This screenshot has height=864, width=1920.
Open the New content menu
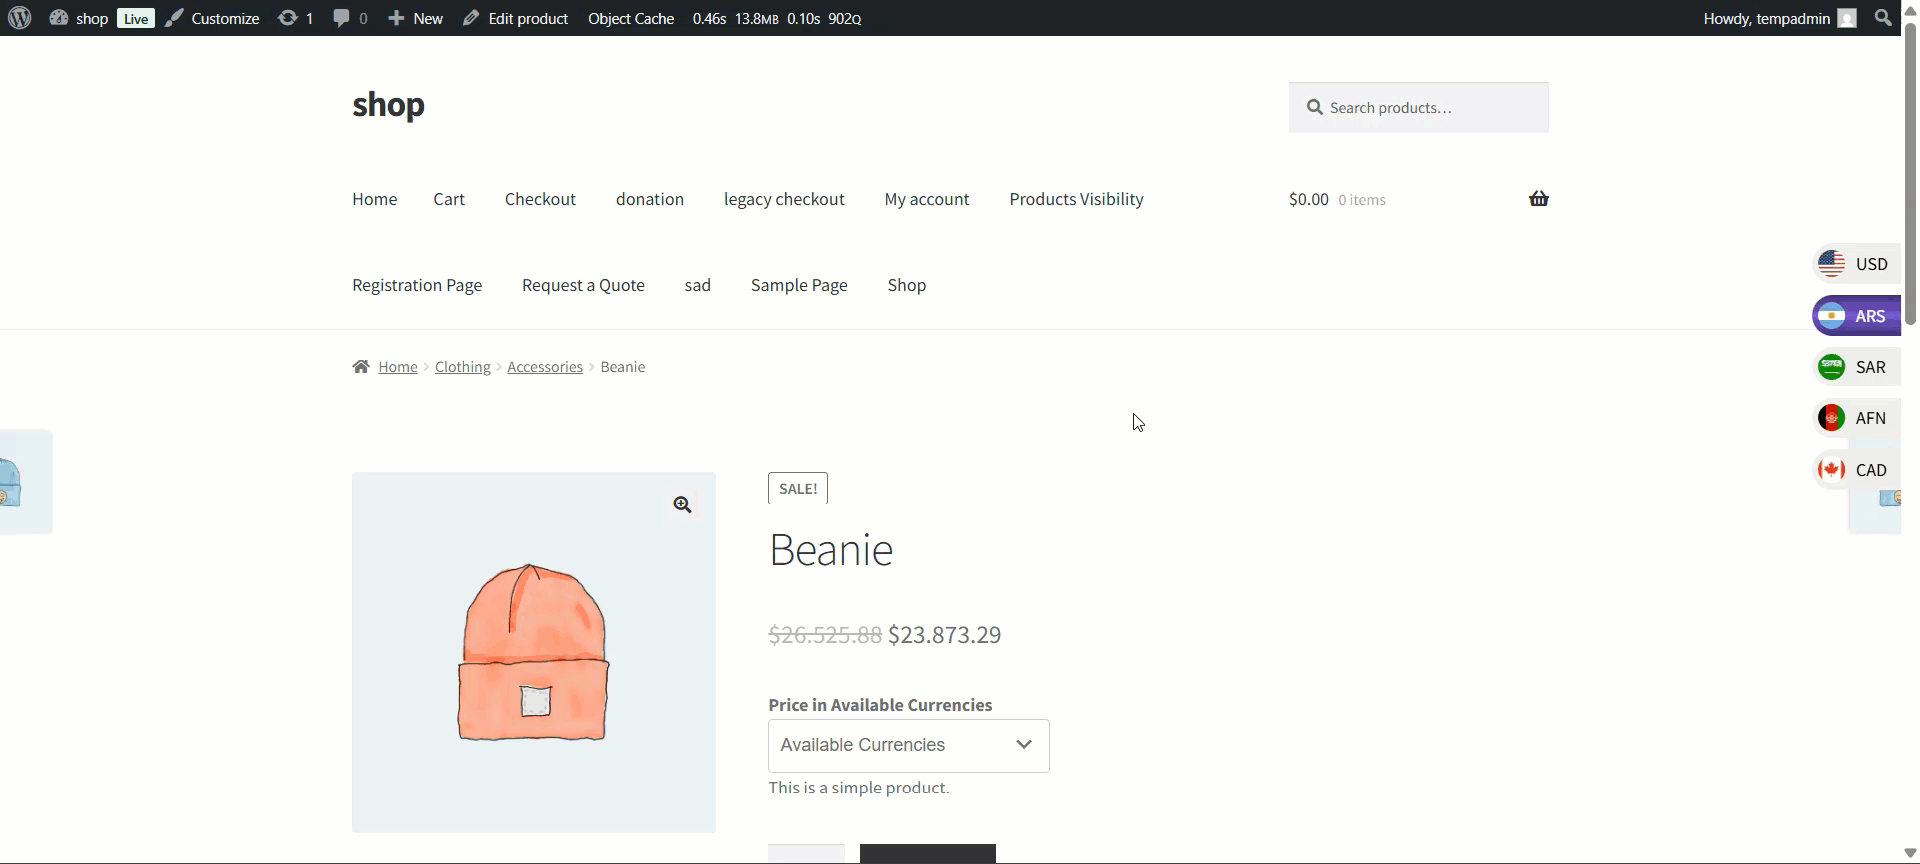pyautogui.click(x=416, y=18)
